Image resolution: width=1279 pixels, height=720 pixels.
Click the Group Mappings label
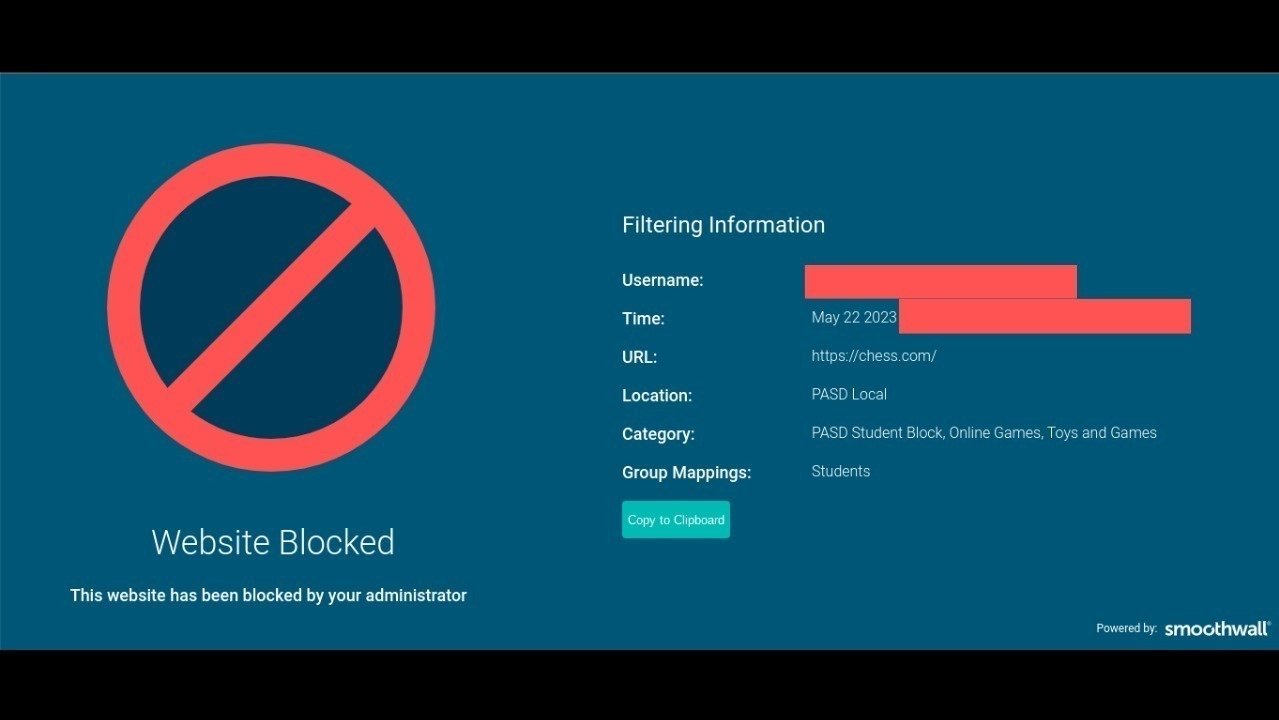point(686,473)
